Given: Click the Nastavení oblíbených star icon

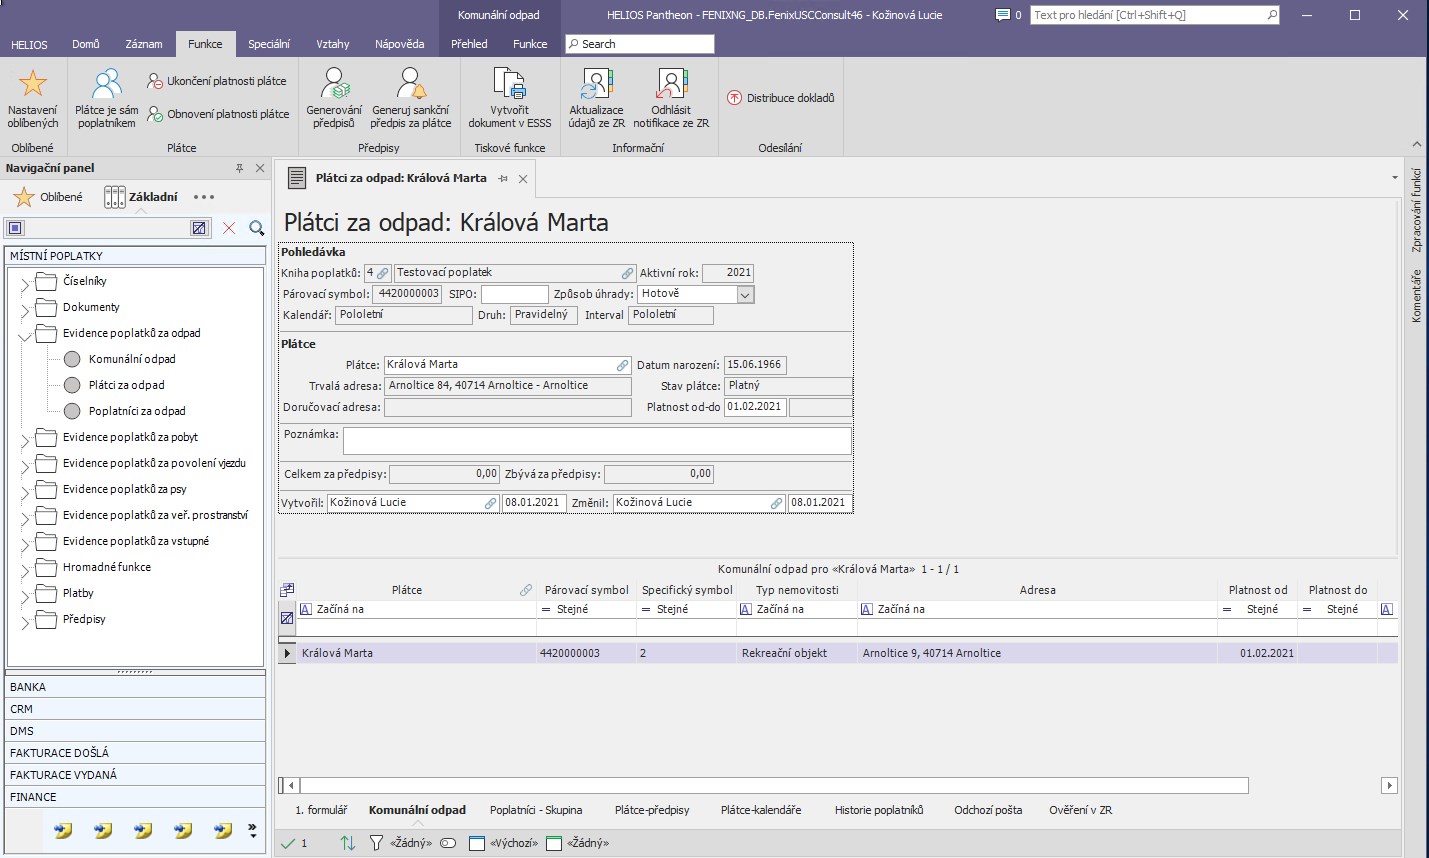Looking at the screenshot, I should tap(33, 84).
